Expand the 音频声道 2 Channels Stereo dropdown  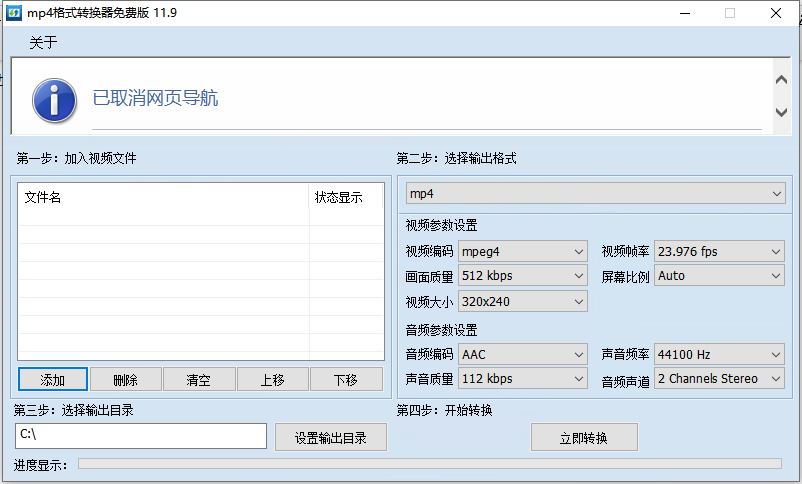tap(719, 379)
